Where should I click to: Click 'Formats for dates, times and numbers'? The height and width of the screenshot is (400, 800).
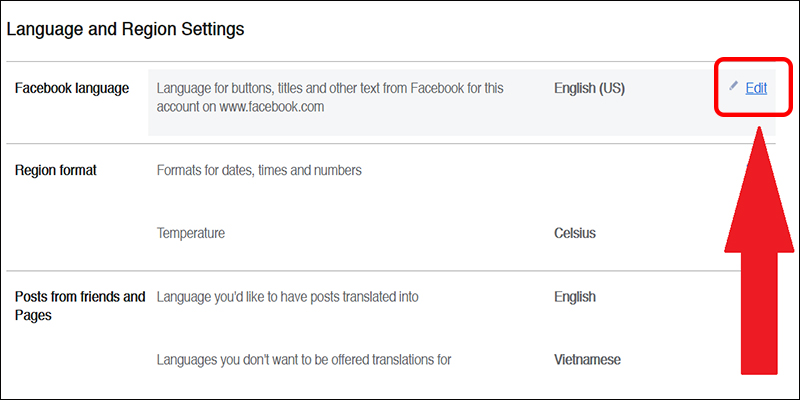(x=259, y=170)
